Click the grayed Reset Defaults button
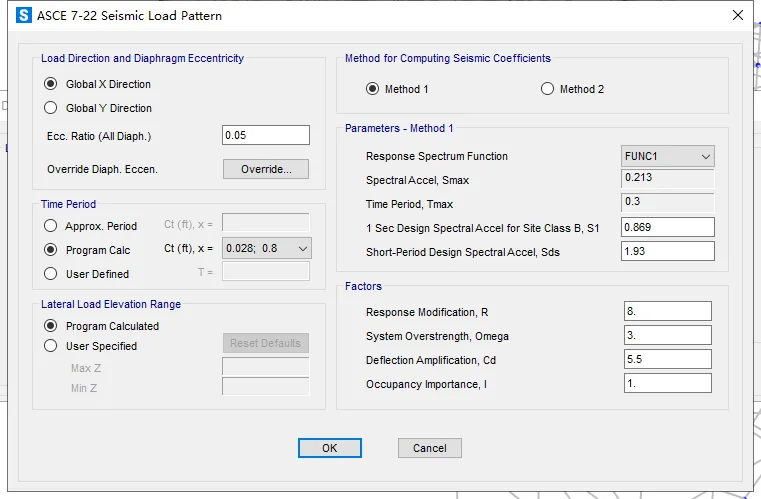The image size is (761, 499). (x=266, y=343)
